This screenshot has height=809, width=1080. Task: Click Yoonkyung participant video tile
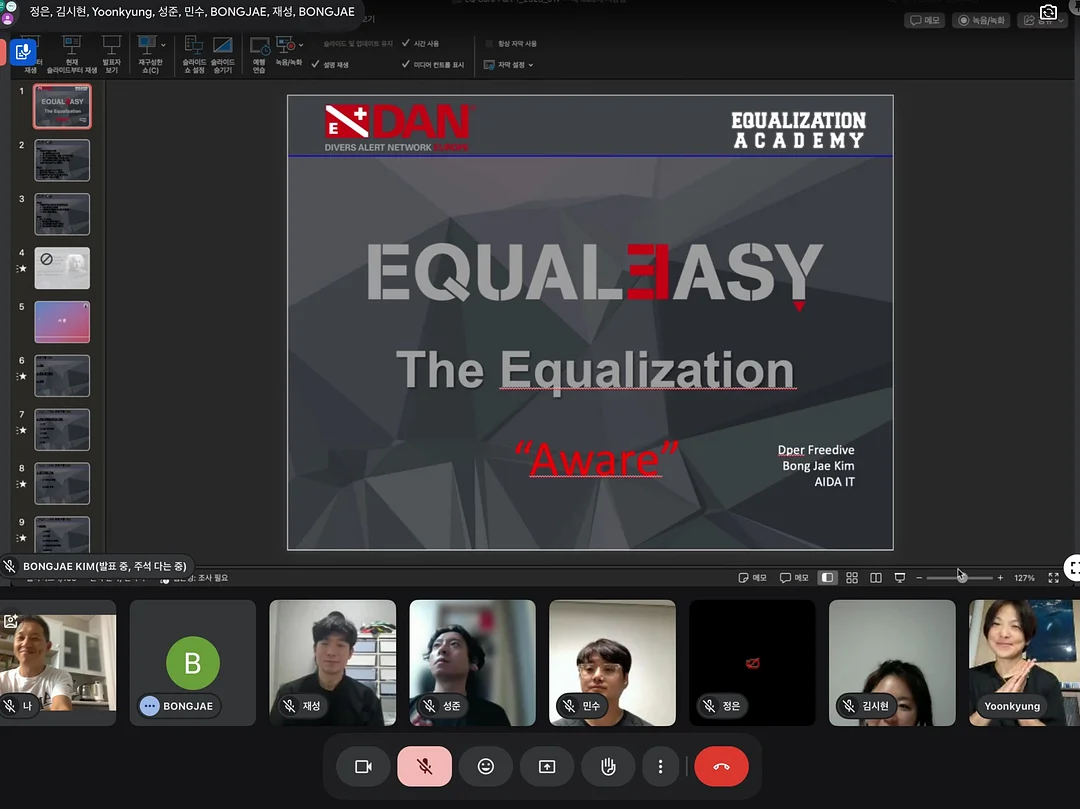[x=1024, y=662]
